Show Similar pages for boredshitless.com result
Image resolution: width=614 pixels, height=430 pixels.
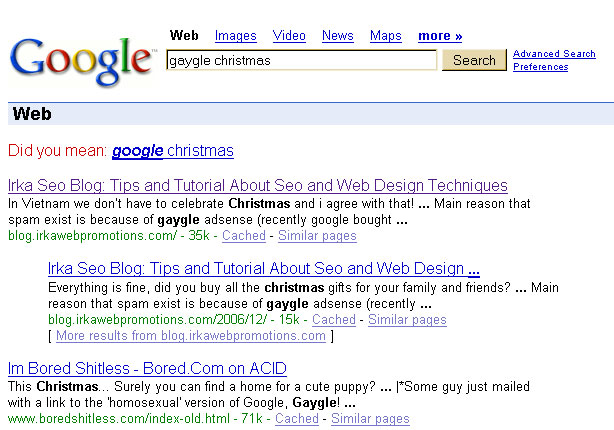tap(370, 419)
